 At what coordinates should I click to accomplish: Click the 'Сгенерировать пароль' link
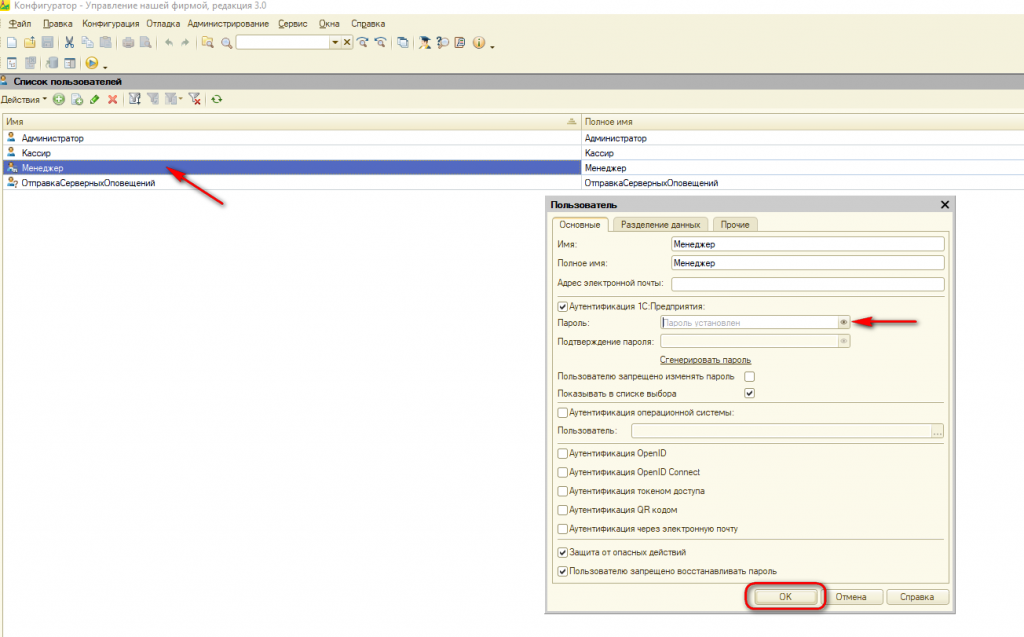coord(705,360)
